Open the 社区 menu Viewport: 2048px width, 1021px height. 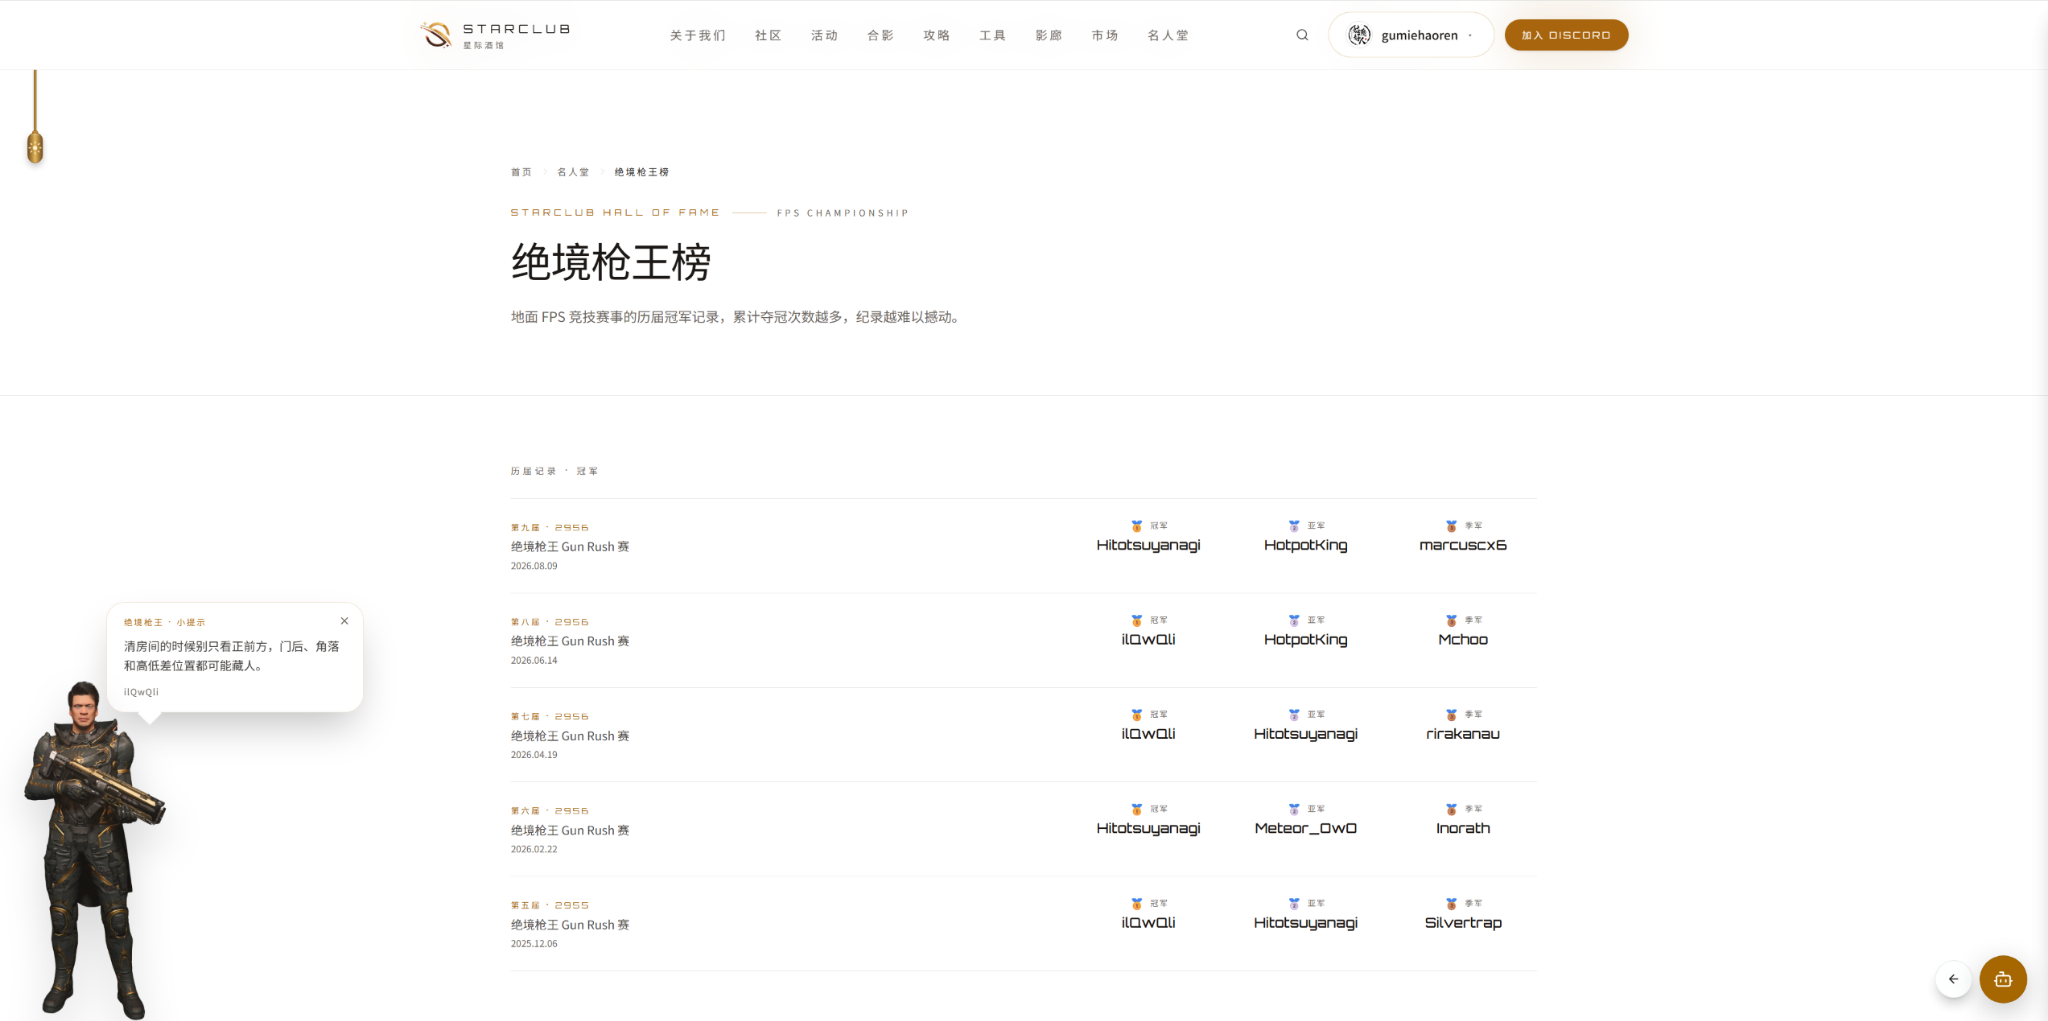(x=768, y=35)
